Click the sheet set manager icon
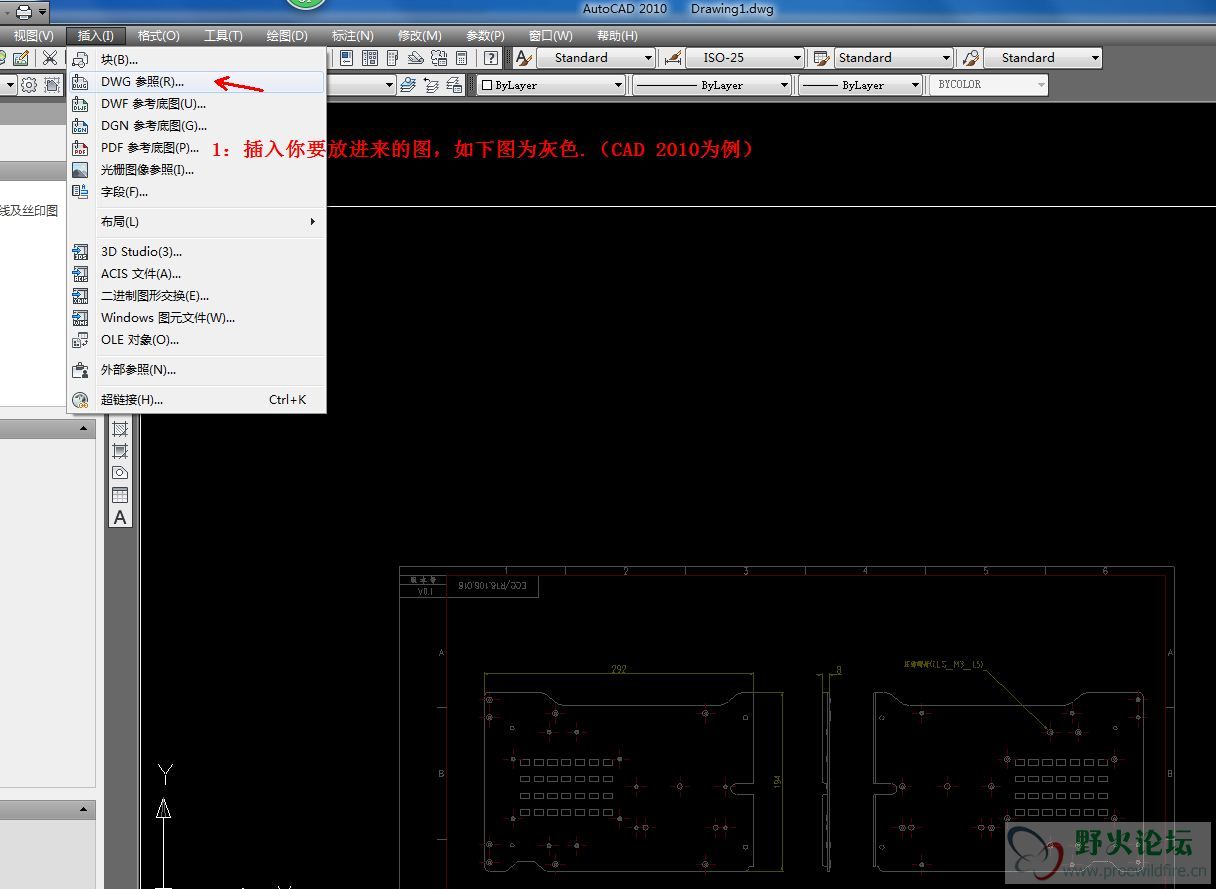The image size is (1216, 889). coord(416,58)
